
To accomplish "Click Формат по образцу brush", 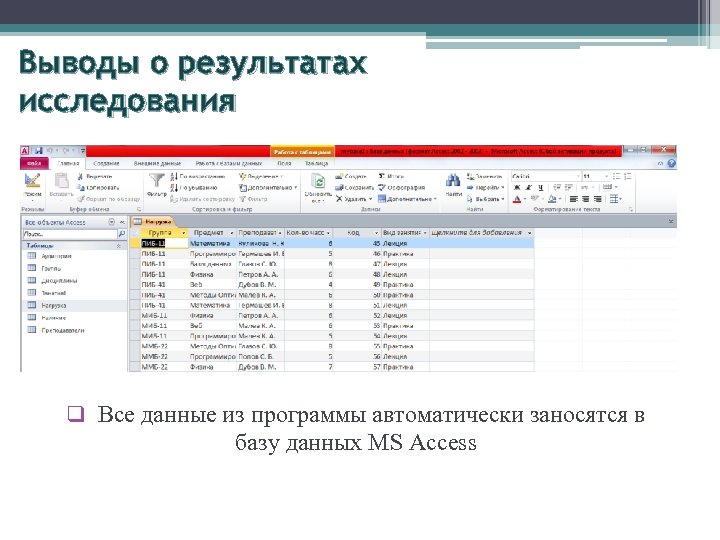I will pyautogui.click(x=108, y=199).
